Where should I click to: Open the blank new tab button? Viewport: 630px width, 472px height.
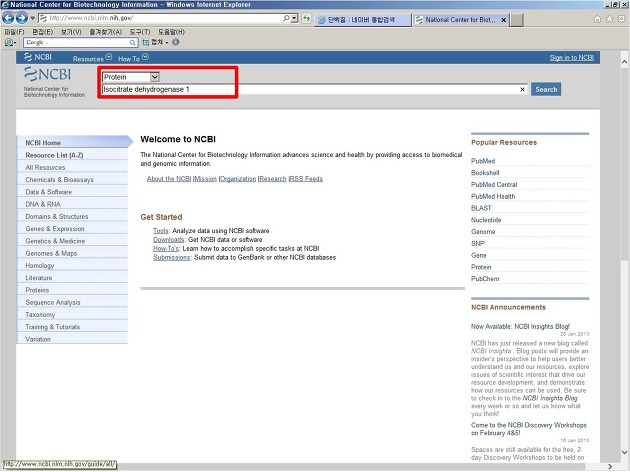517,20
